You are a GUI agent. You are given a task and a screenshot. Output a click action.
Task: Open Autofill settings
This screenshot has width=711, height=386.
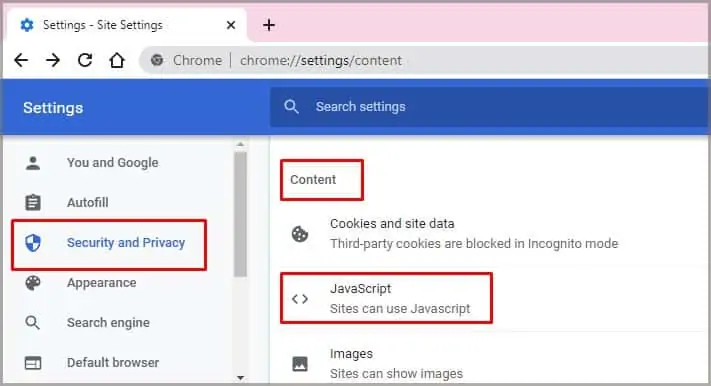[88, 202]
